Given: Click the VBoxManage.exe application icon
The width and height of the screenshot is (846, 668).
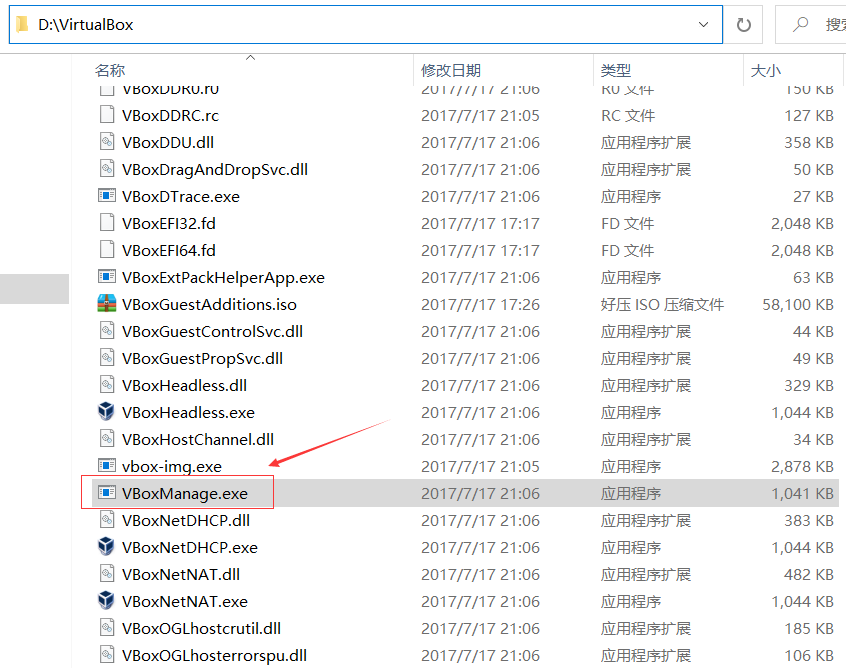Looking at the screenshot, I should 107,493.
